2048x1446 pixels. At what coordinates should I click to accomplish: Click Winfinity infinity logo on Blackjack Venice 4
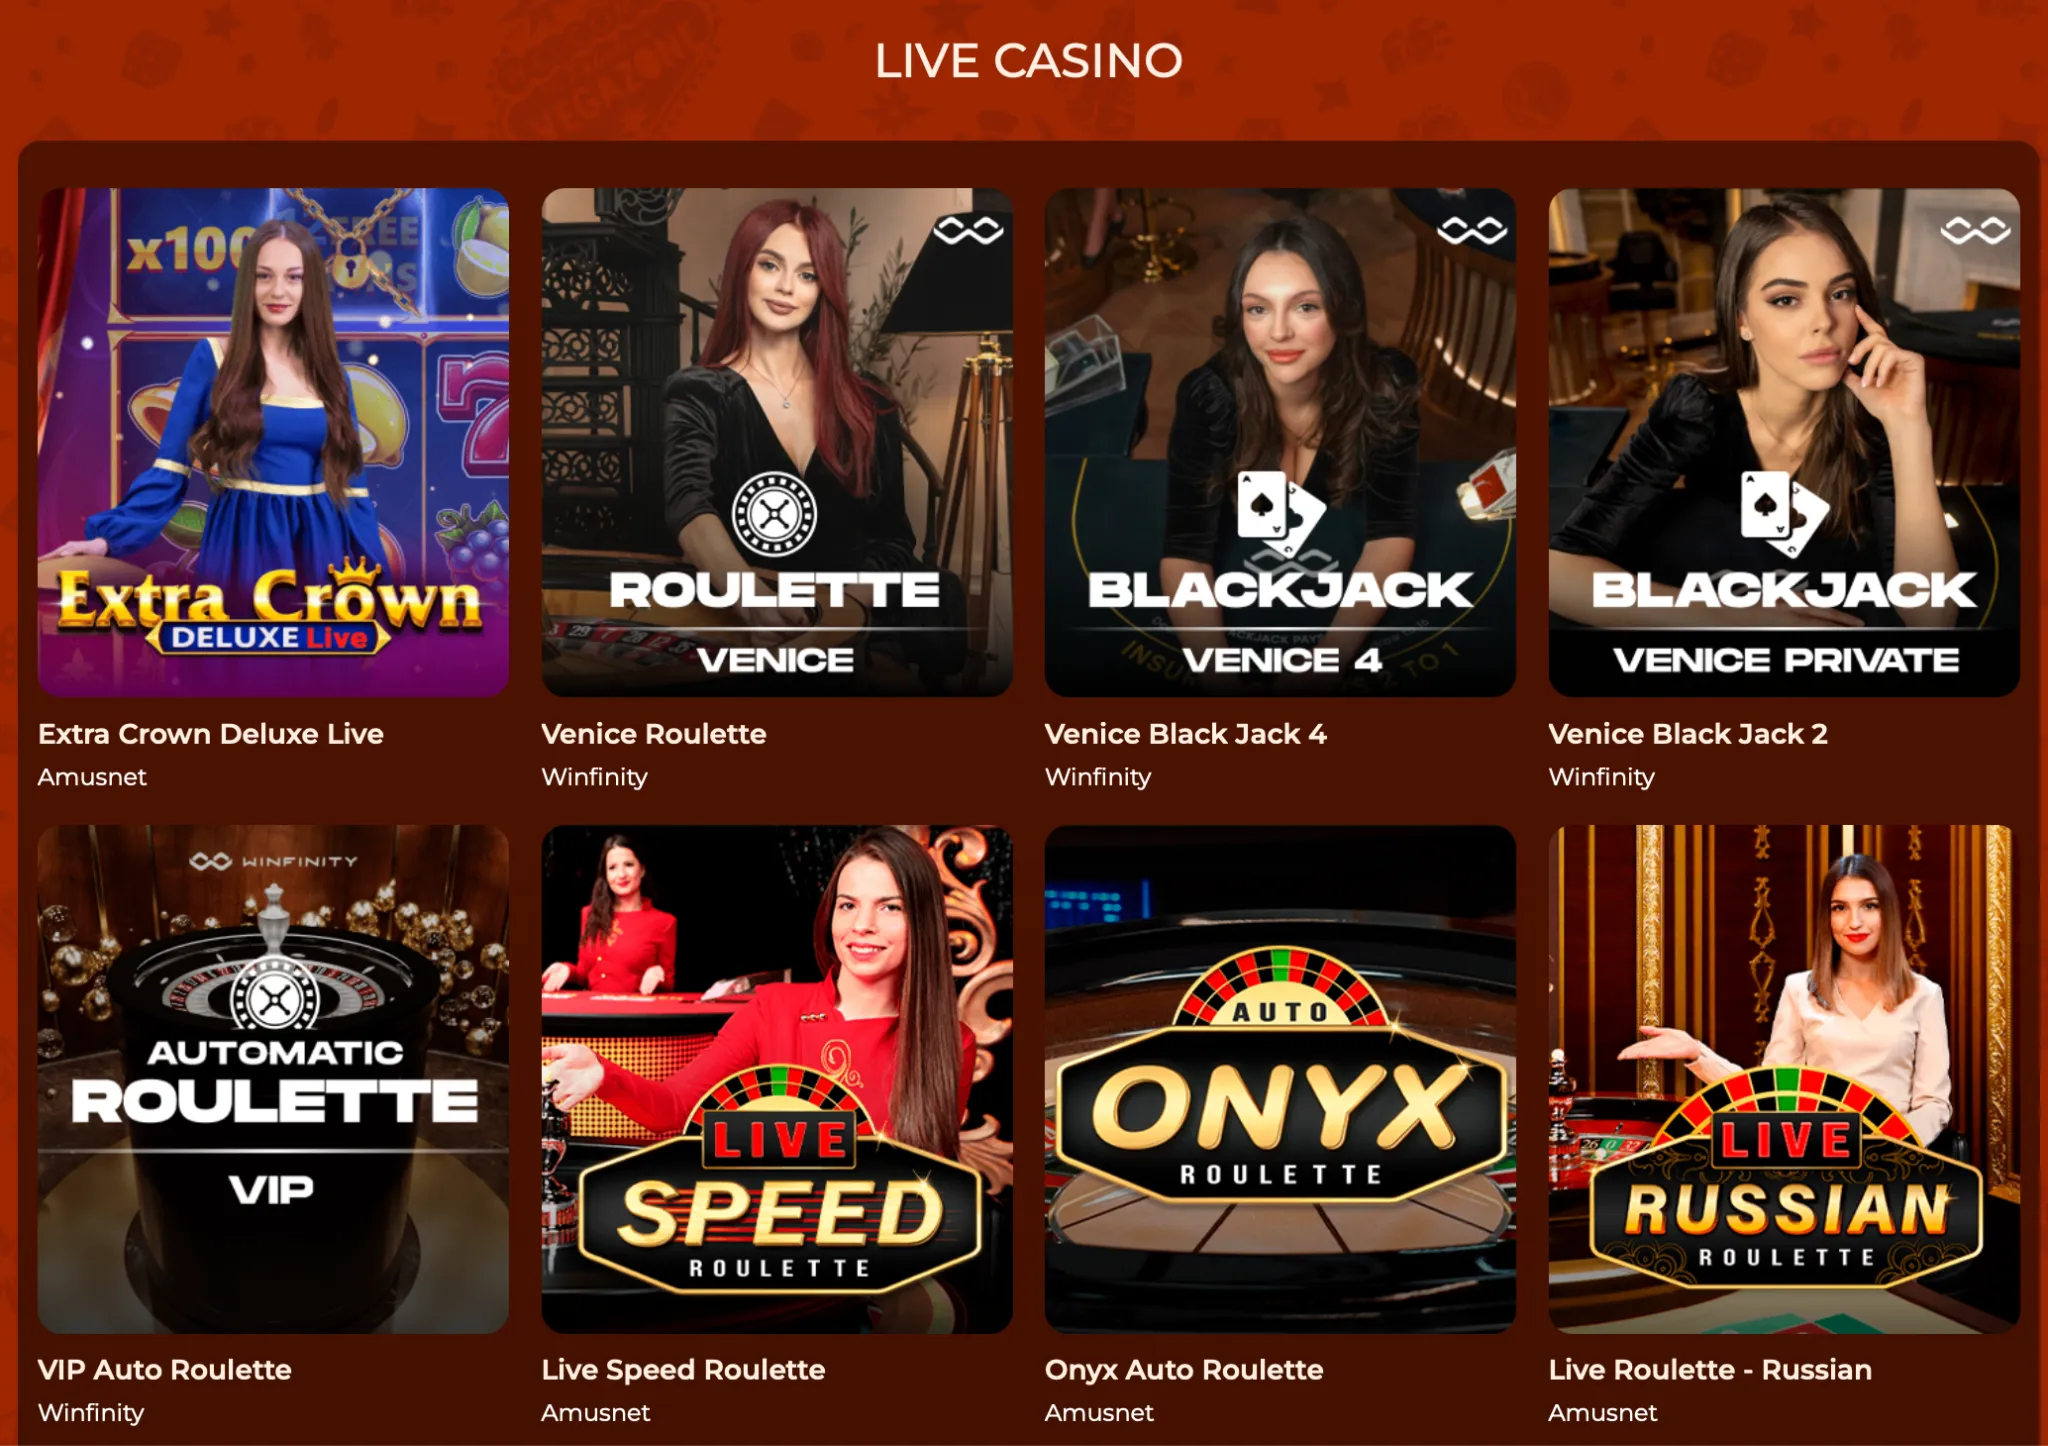pyautogui.click(x=1472, y=231)
